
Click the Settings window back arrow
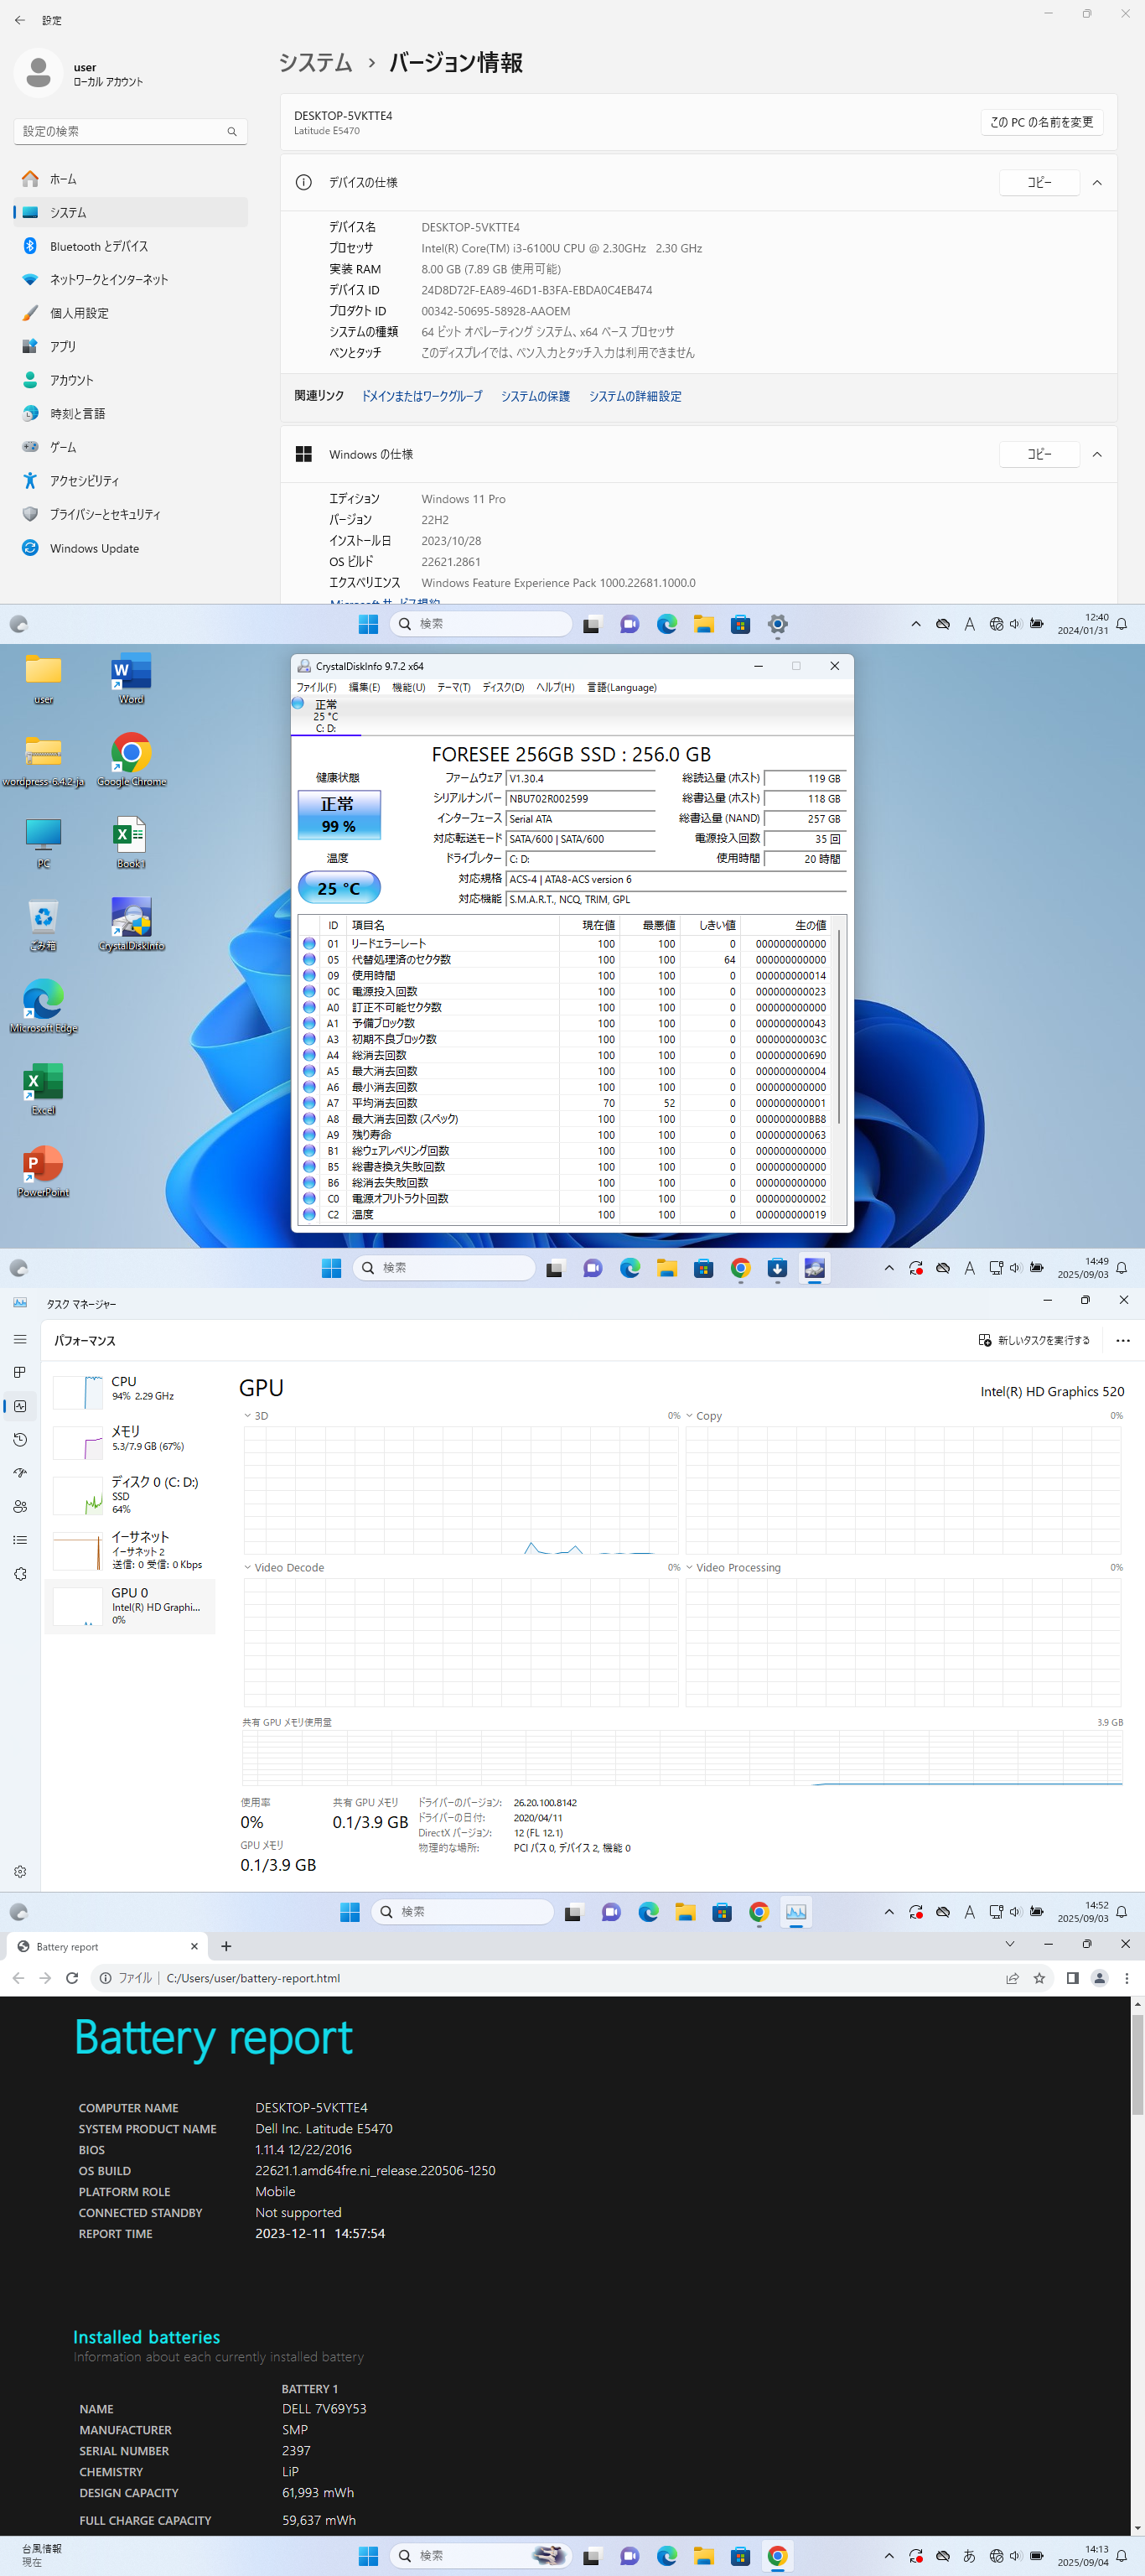point(20,20)
